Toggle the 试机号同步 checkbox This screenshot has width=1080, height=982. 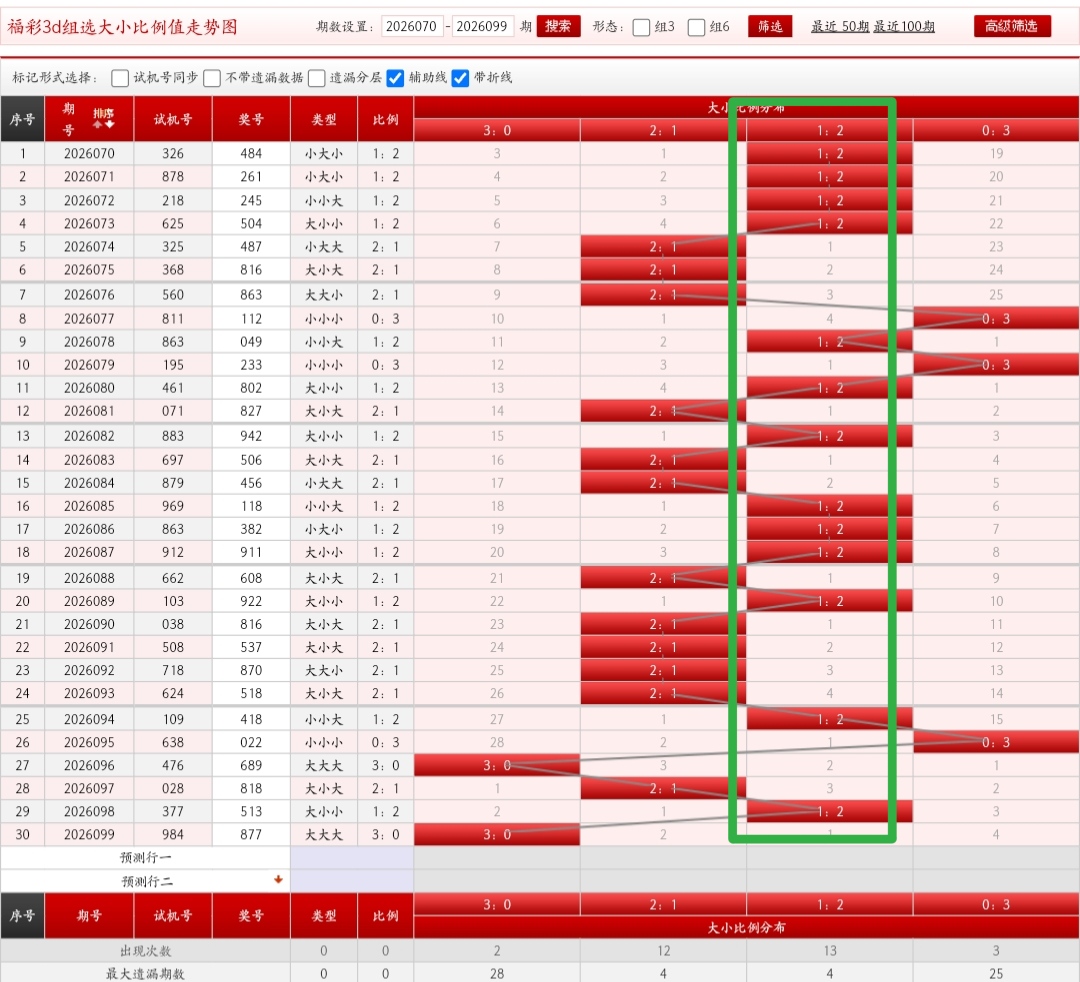[x=120, y=77]
